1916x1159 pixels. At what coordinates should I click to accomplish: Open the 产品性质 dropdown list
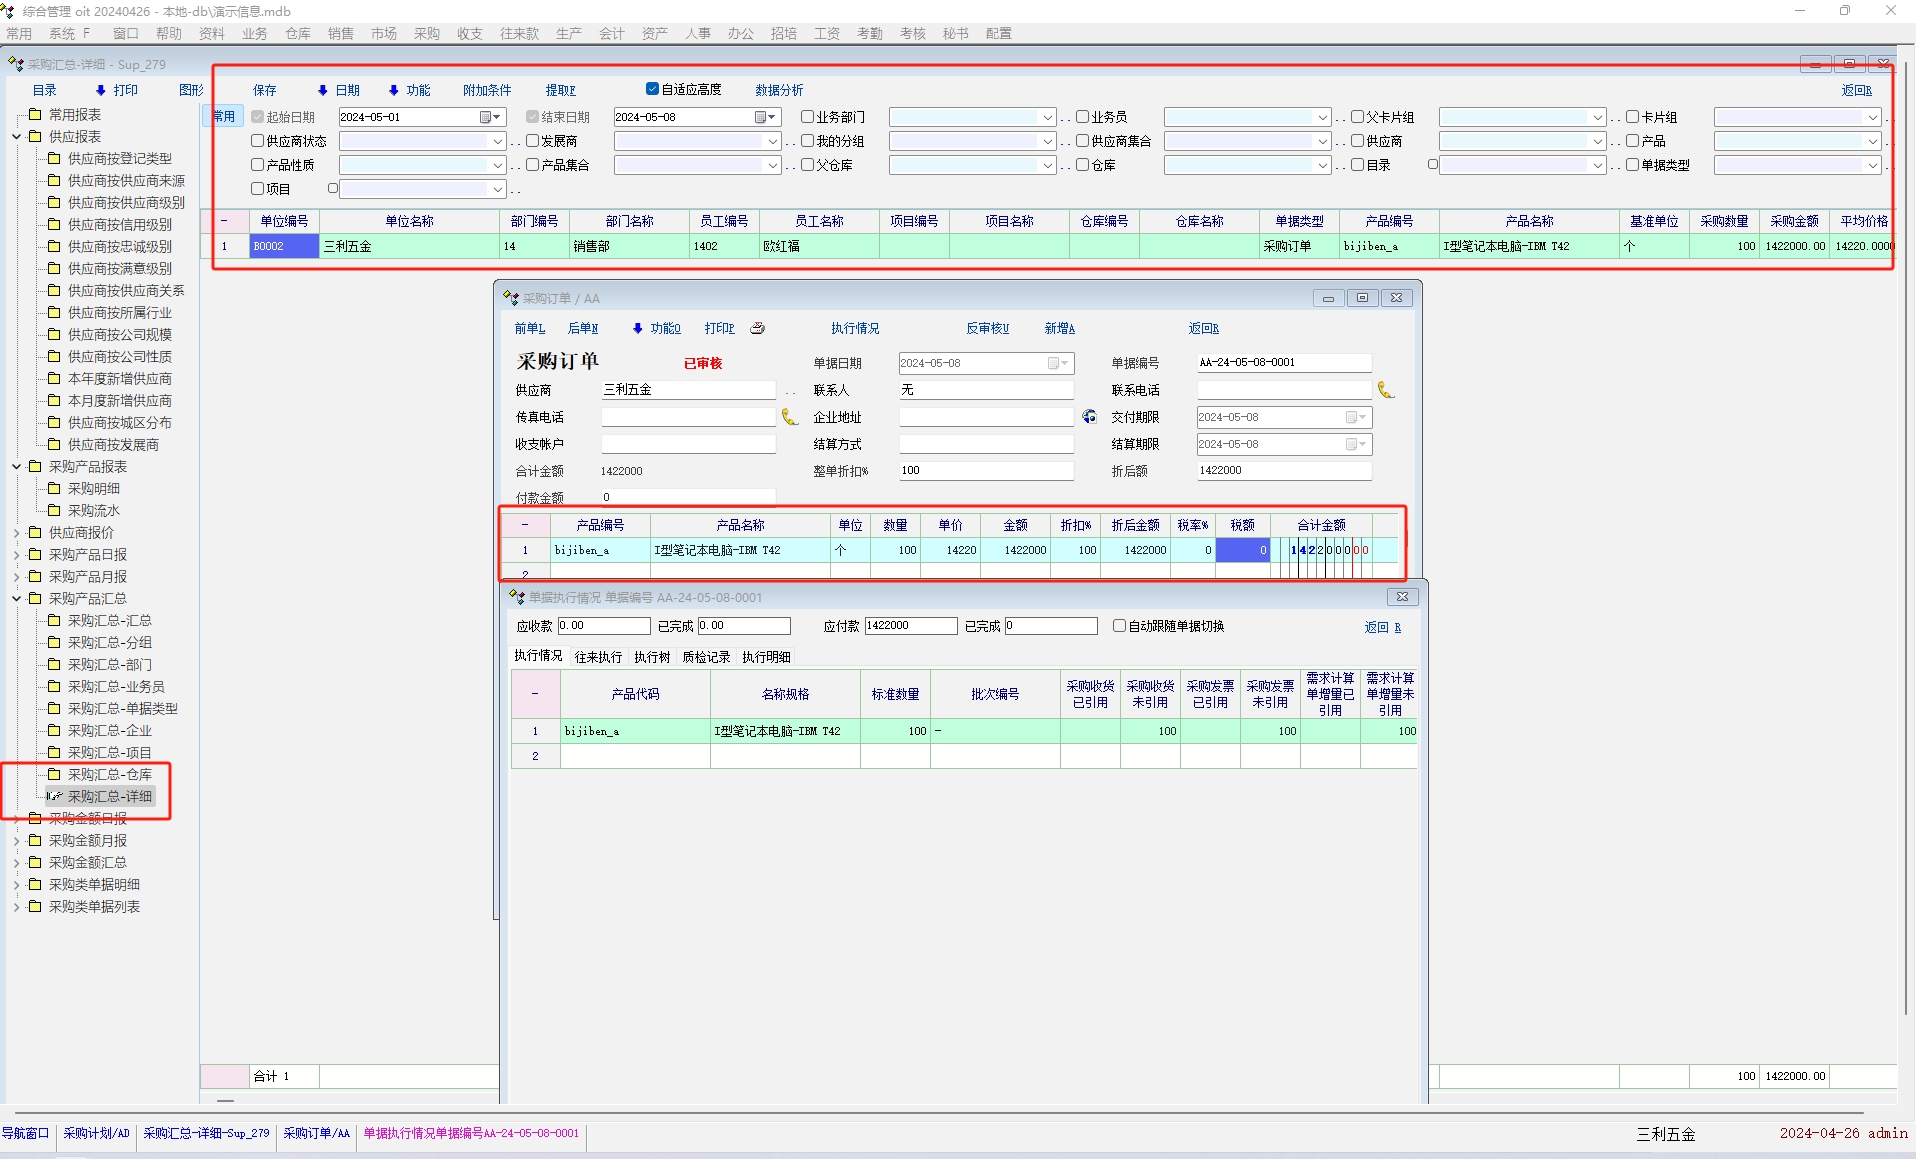tap(497, 165)
